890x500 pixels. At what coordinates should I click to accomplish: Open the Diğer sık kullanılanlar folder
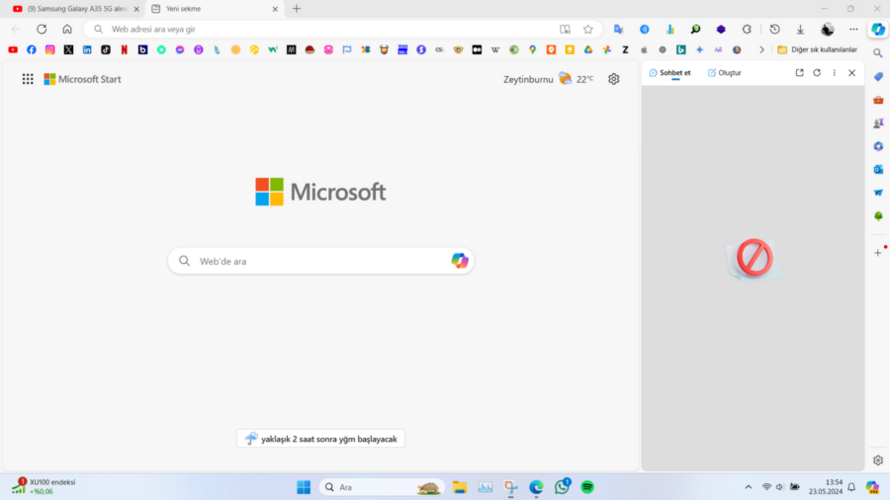point(817,50)
